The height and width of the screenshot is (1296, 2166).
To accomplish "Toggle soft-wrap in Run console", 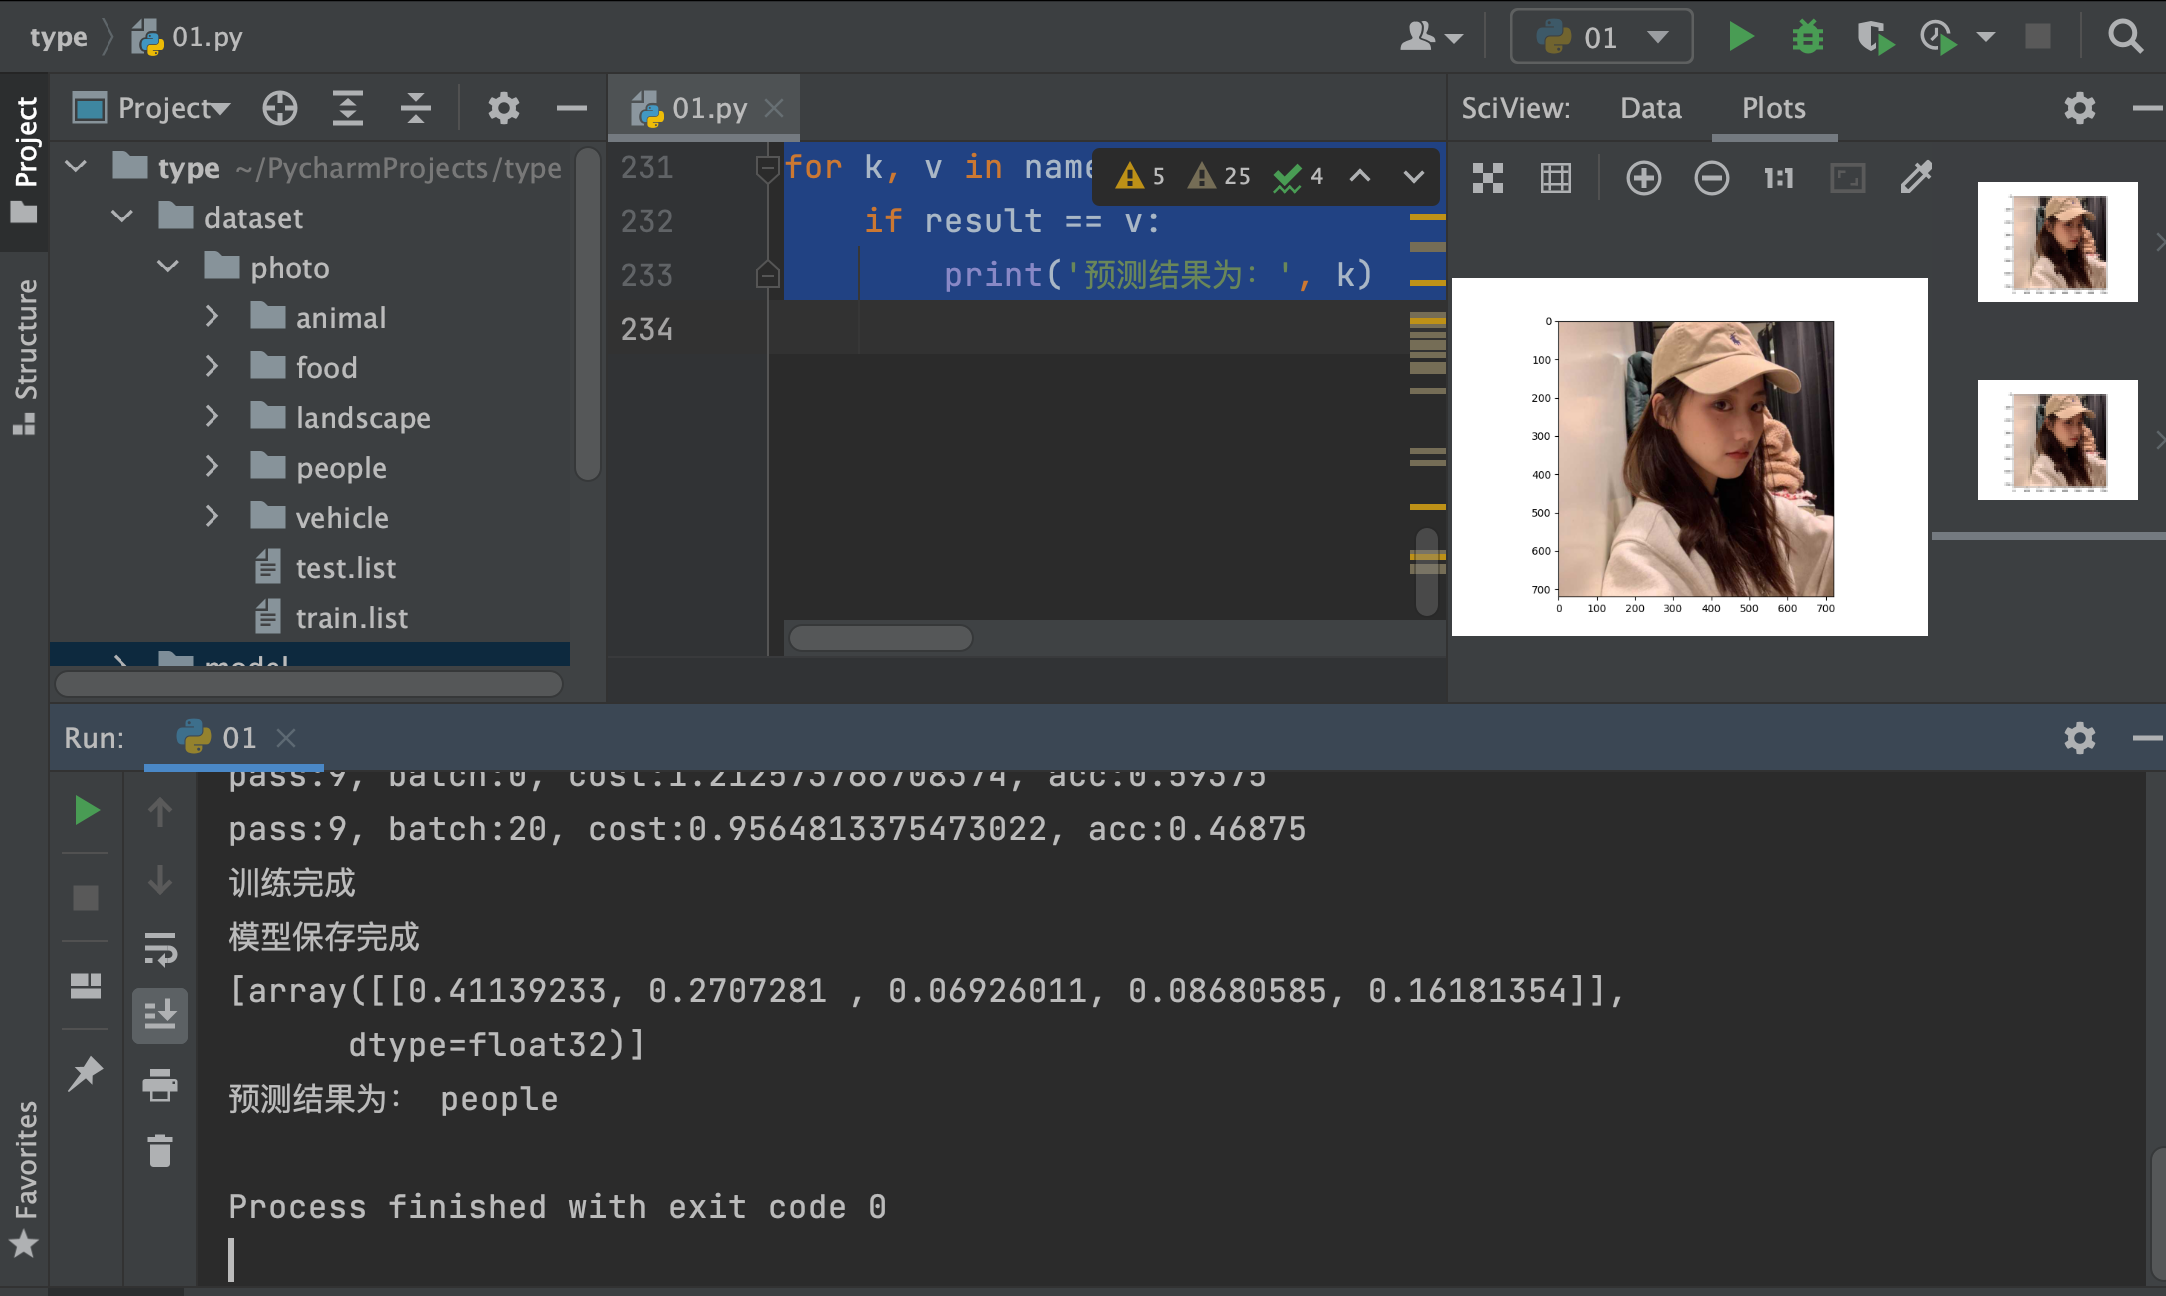I will (160, 948).
